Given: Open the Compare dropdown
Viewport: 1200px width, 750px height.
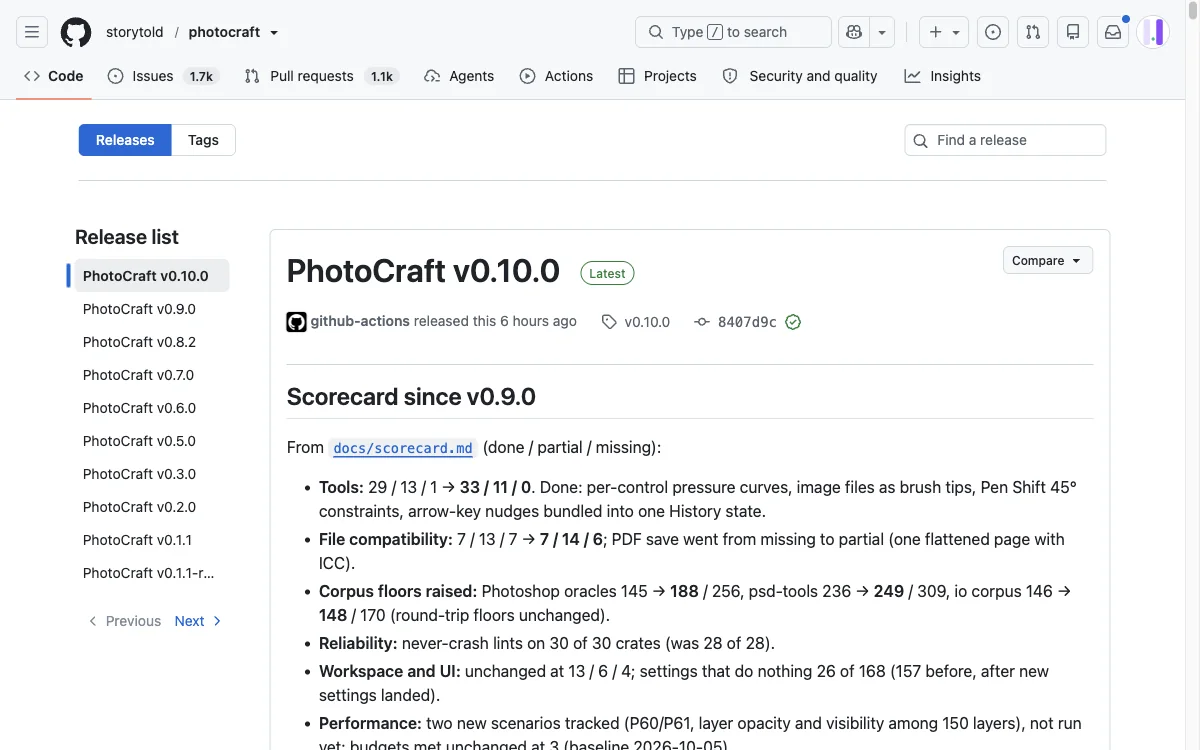Looking at the screenshot, I should pyautogui.click(x=1048, y=260).
